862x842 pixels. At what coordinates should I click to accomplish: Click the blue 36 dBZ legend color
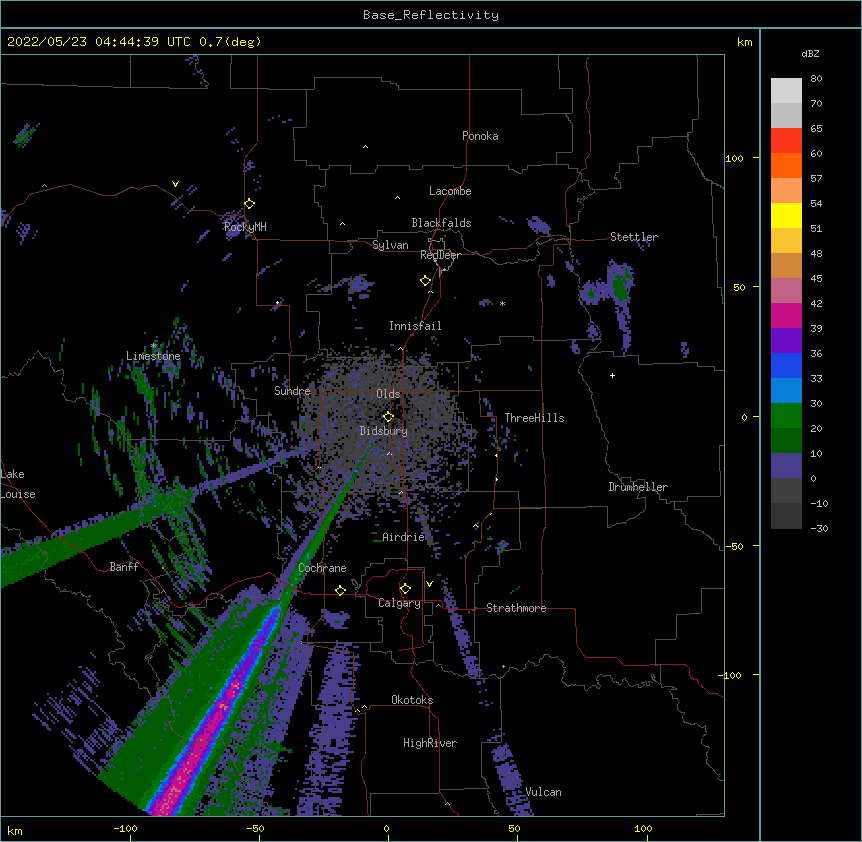click(x=786, y=365)
